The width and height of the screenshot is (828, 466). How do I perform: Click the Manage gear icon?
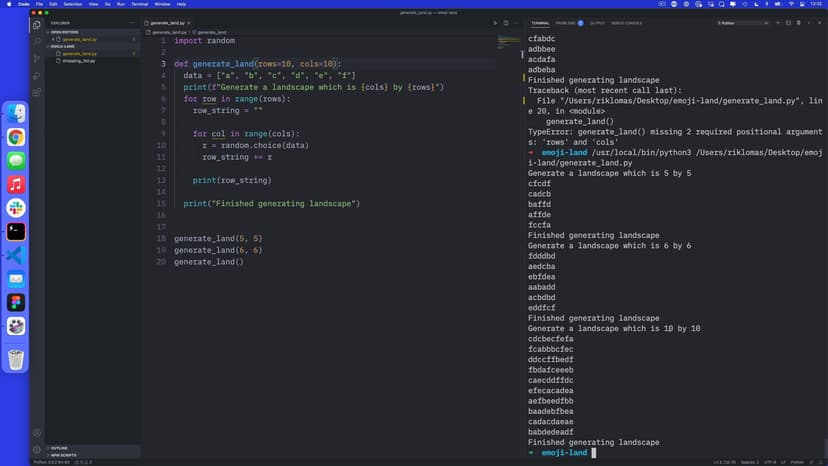click(37, 450)
